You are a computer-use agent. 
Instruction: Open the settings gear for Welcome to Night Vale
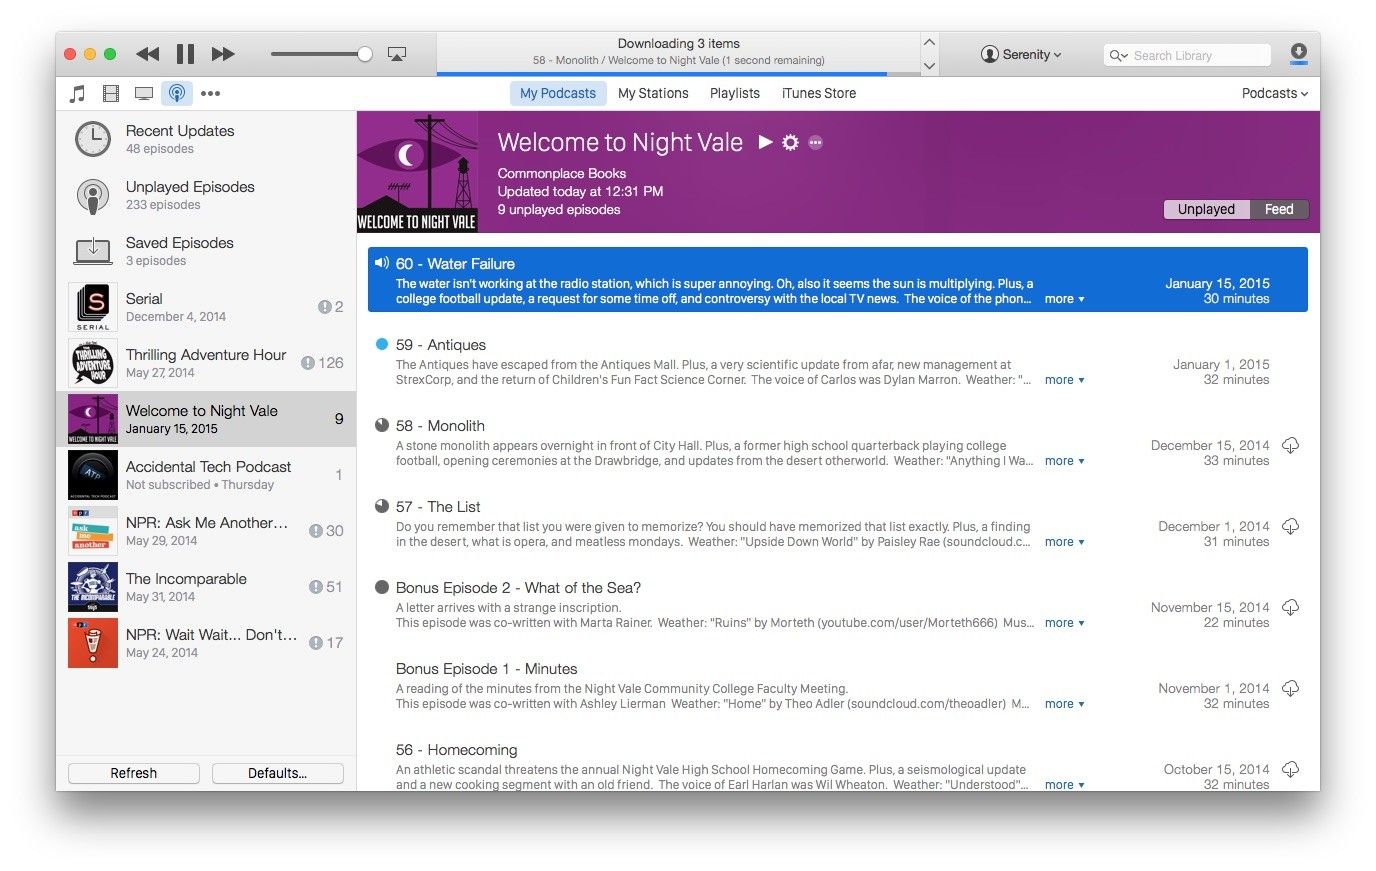click(790, 143)
